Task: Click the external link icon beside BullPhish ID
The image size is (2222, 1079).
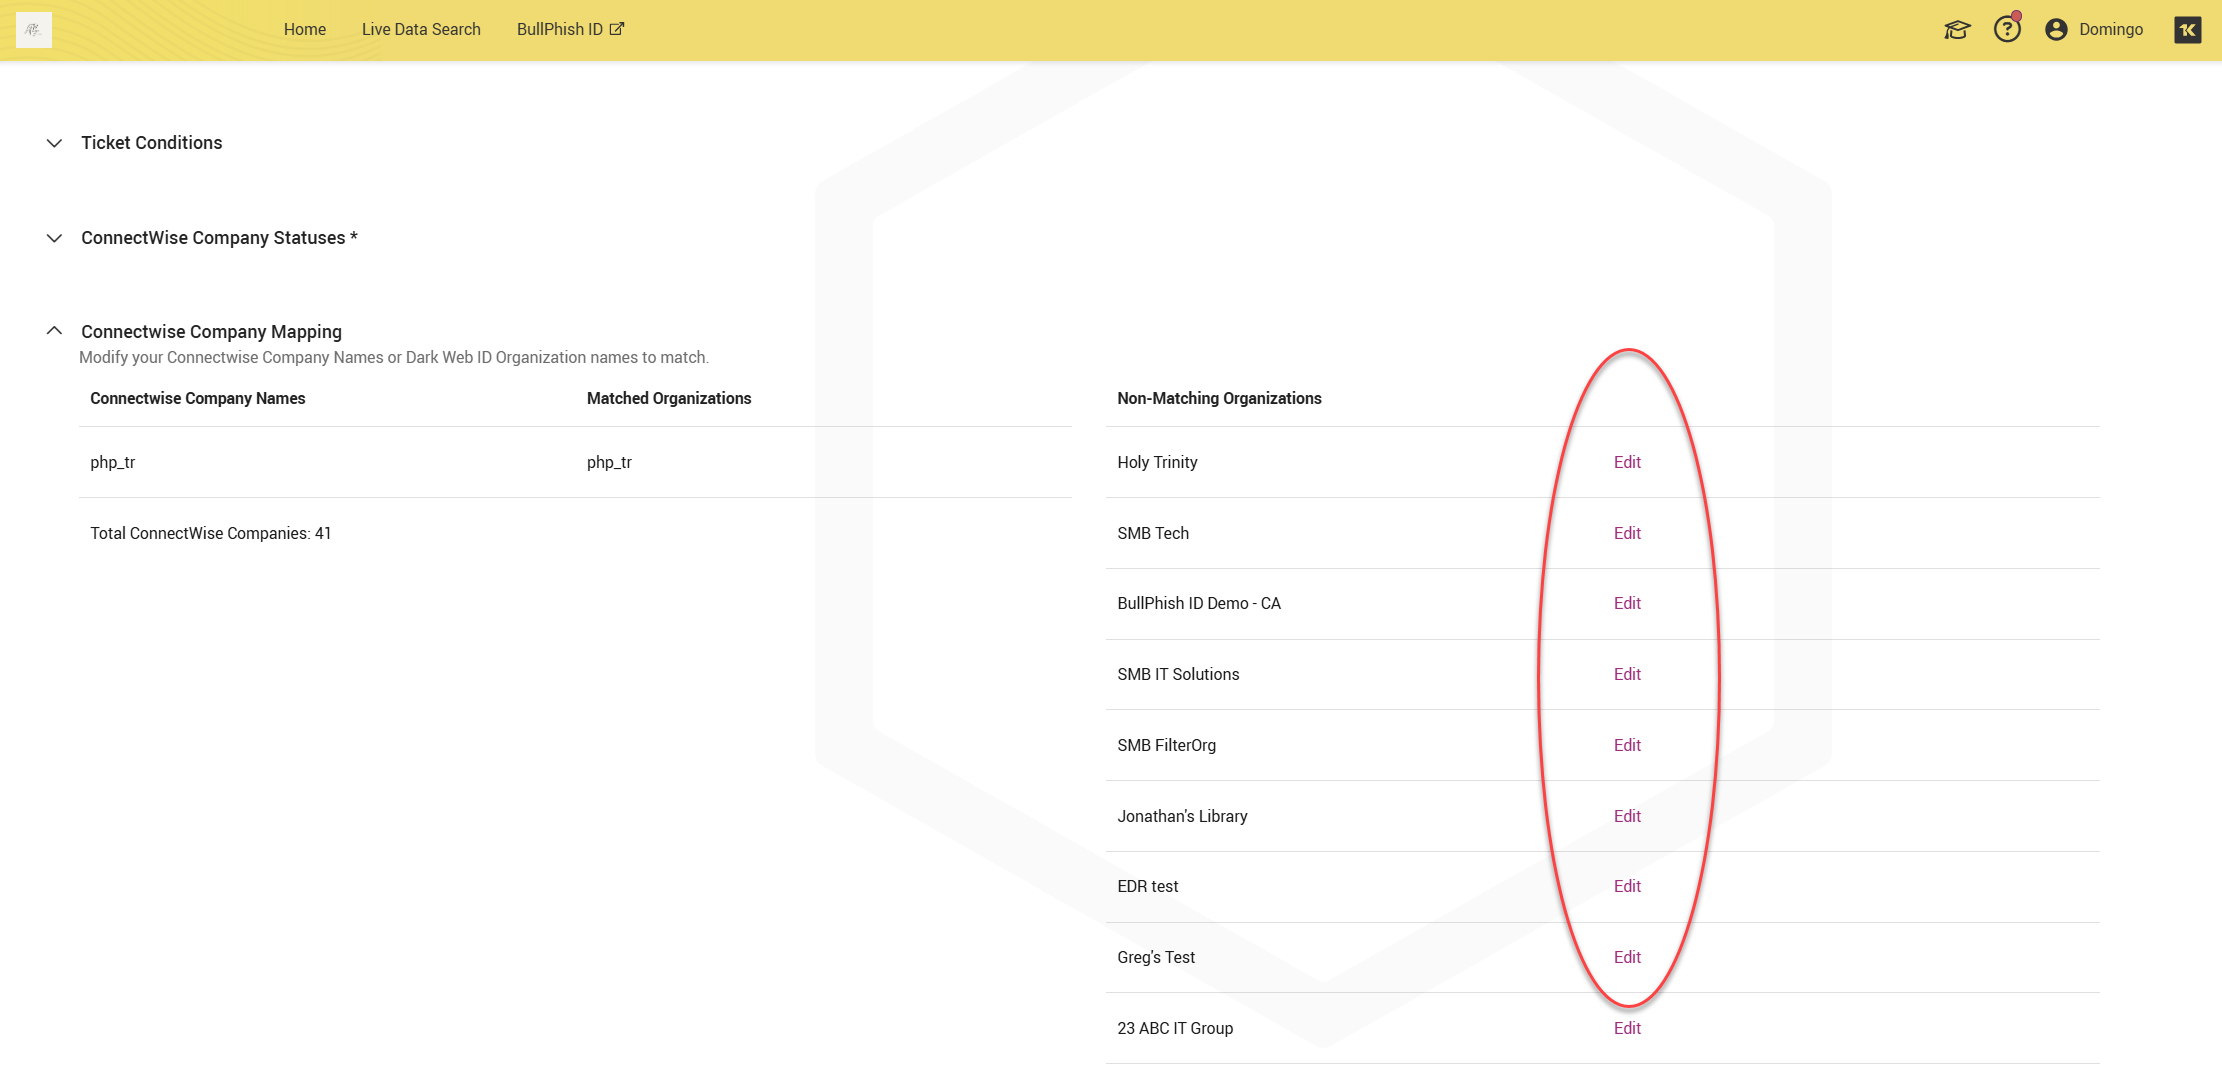Action: [x=617, y=29]
